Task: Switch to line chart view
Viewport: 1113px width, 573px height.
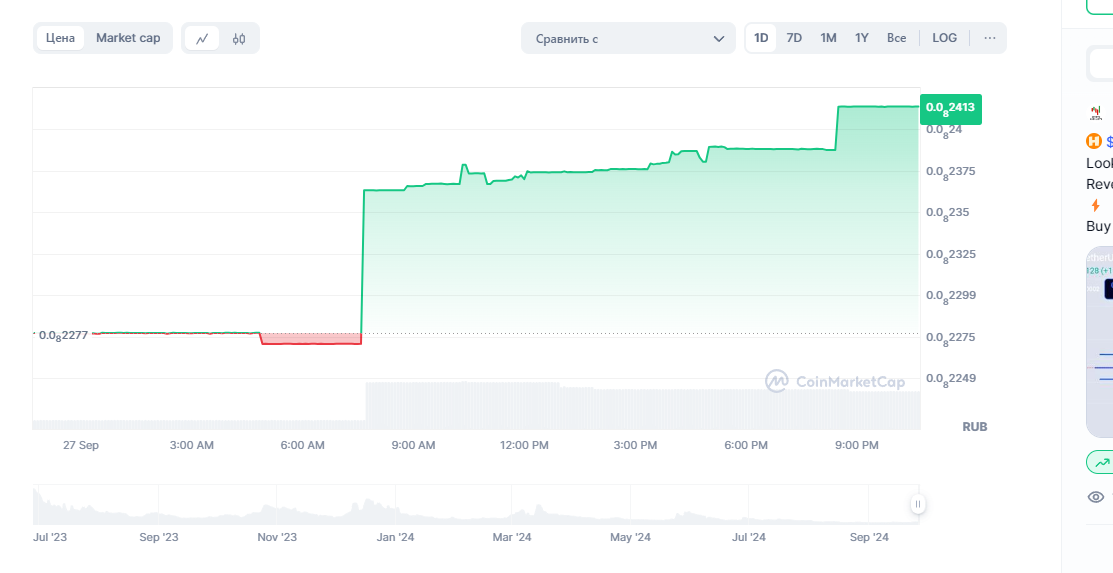Action: click(x=202, y=39)
